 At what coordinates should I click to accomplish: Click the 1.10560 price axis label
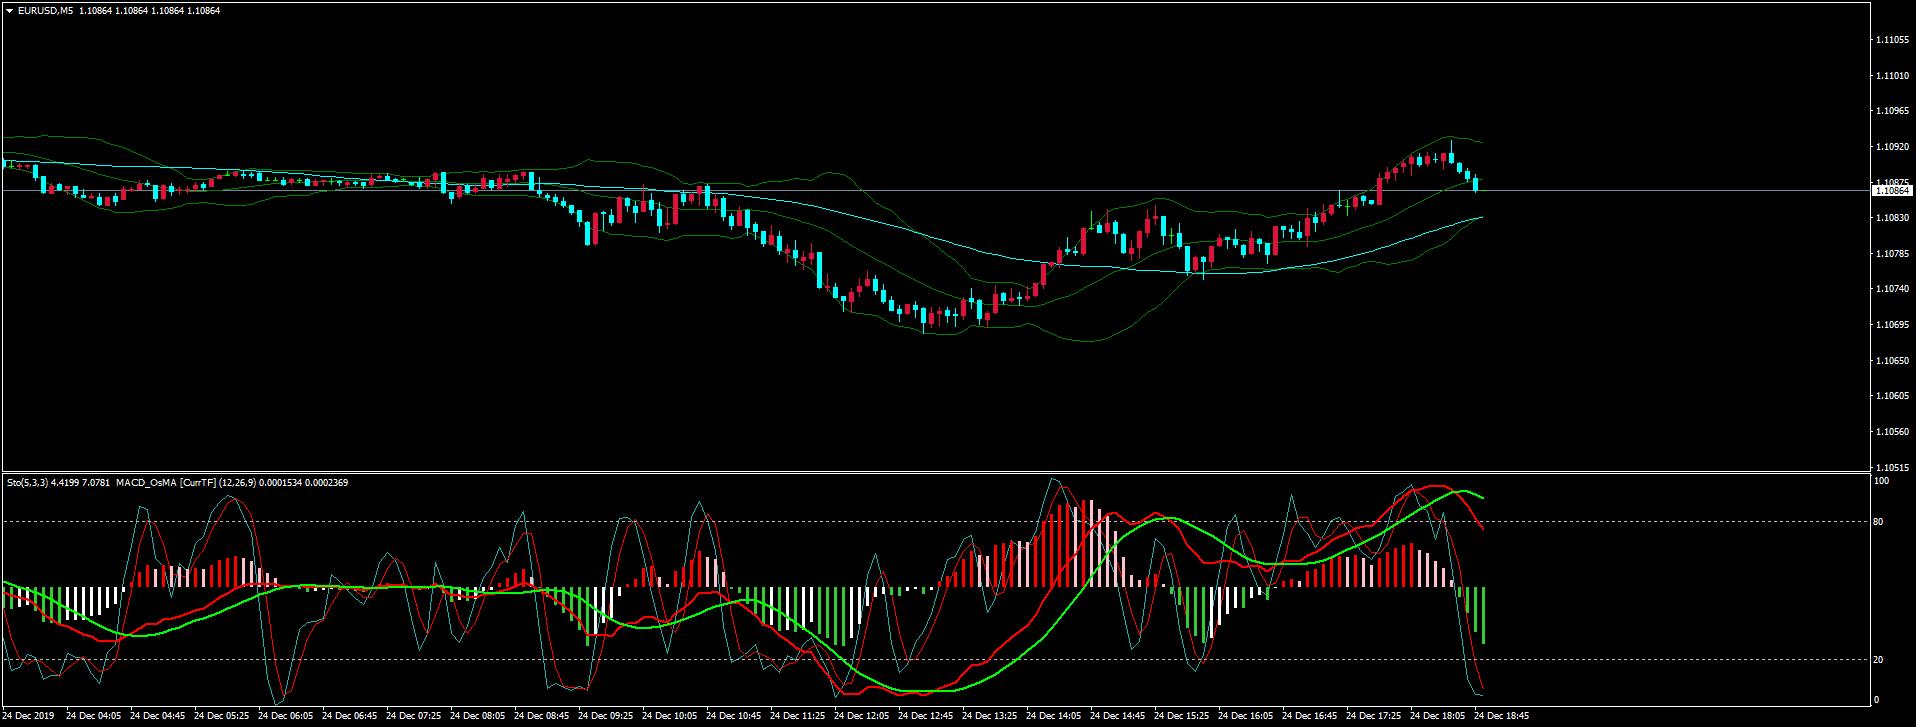pyautogui.click(x=1893, y=432)
